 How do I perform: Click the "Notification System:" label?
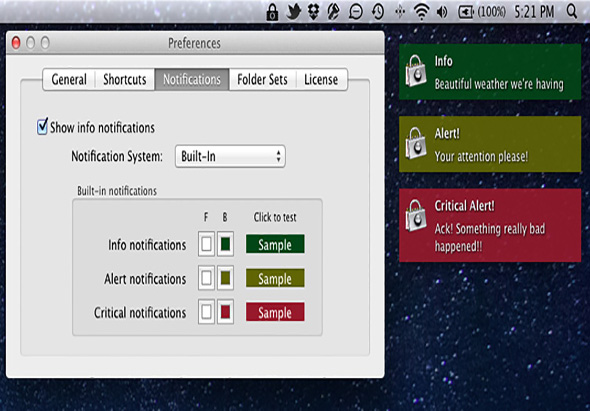pos(117,156)
